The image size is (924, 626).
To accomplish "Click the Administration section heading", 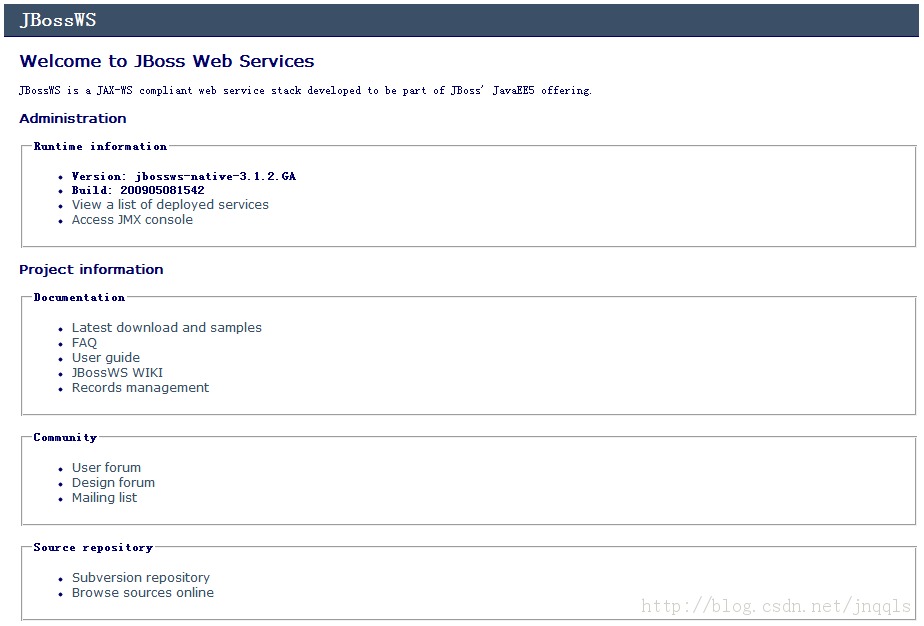I will [73, 118].
